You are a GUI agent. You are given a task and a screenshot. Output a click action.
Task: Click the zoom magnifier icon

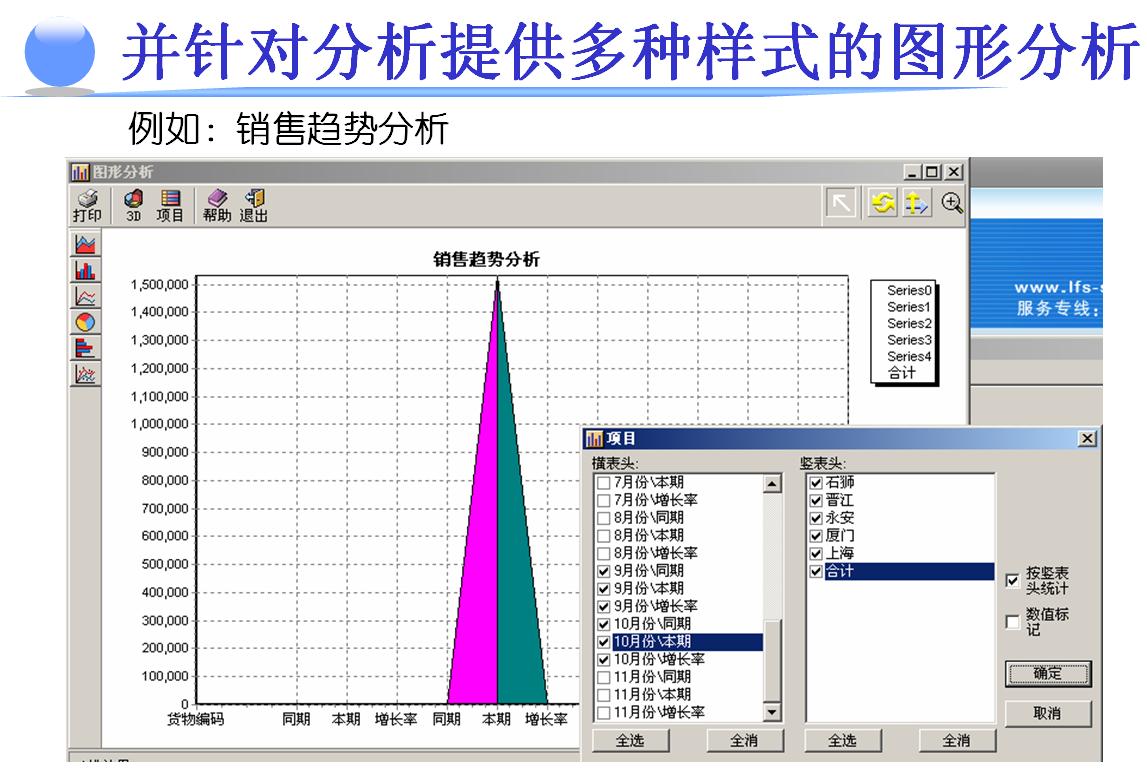click(952, 203)
